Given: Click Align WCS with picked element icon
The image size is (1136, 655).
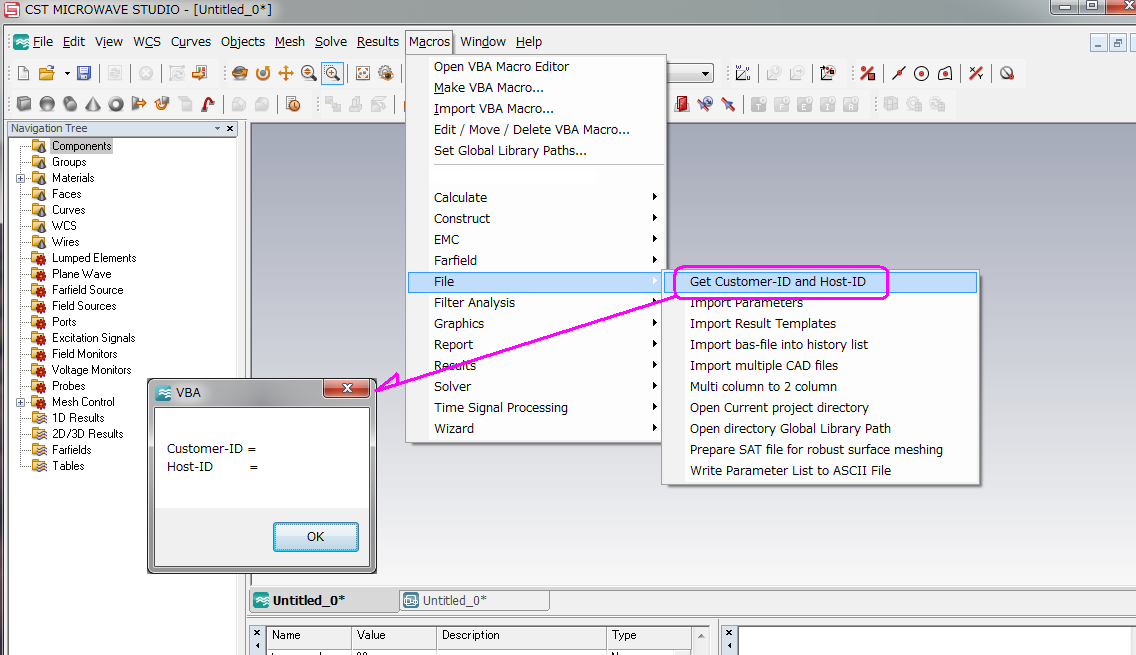Looking at the screenshot, I should click(x=827, y=73).
